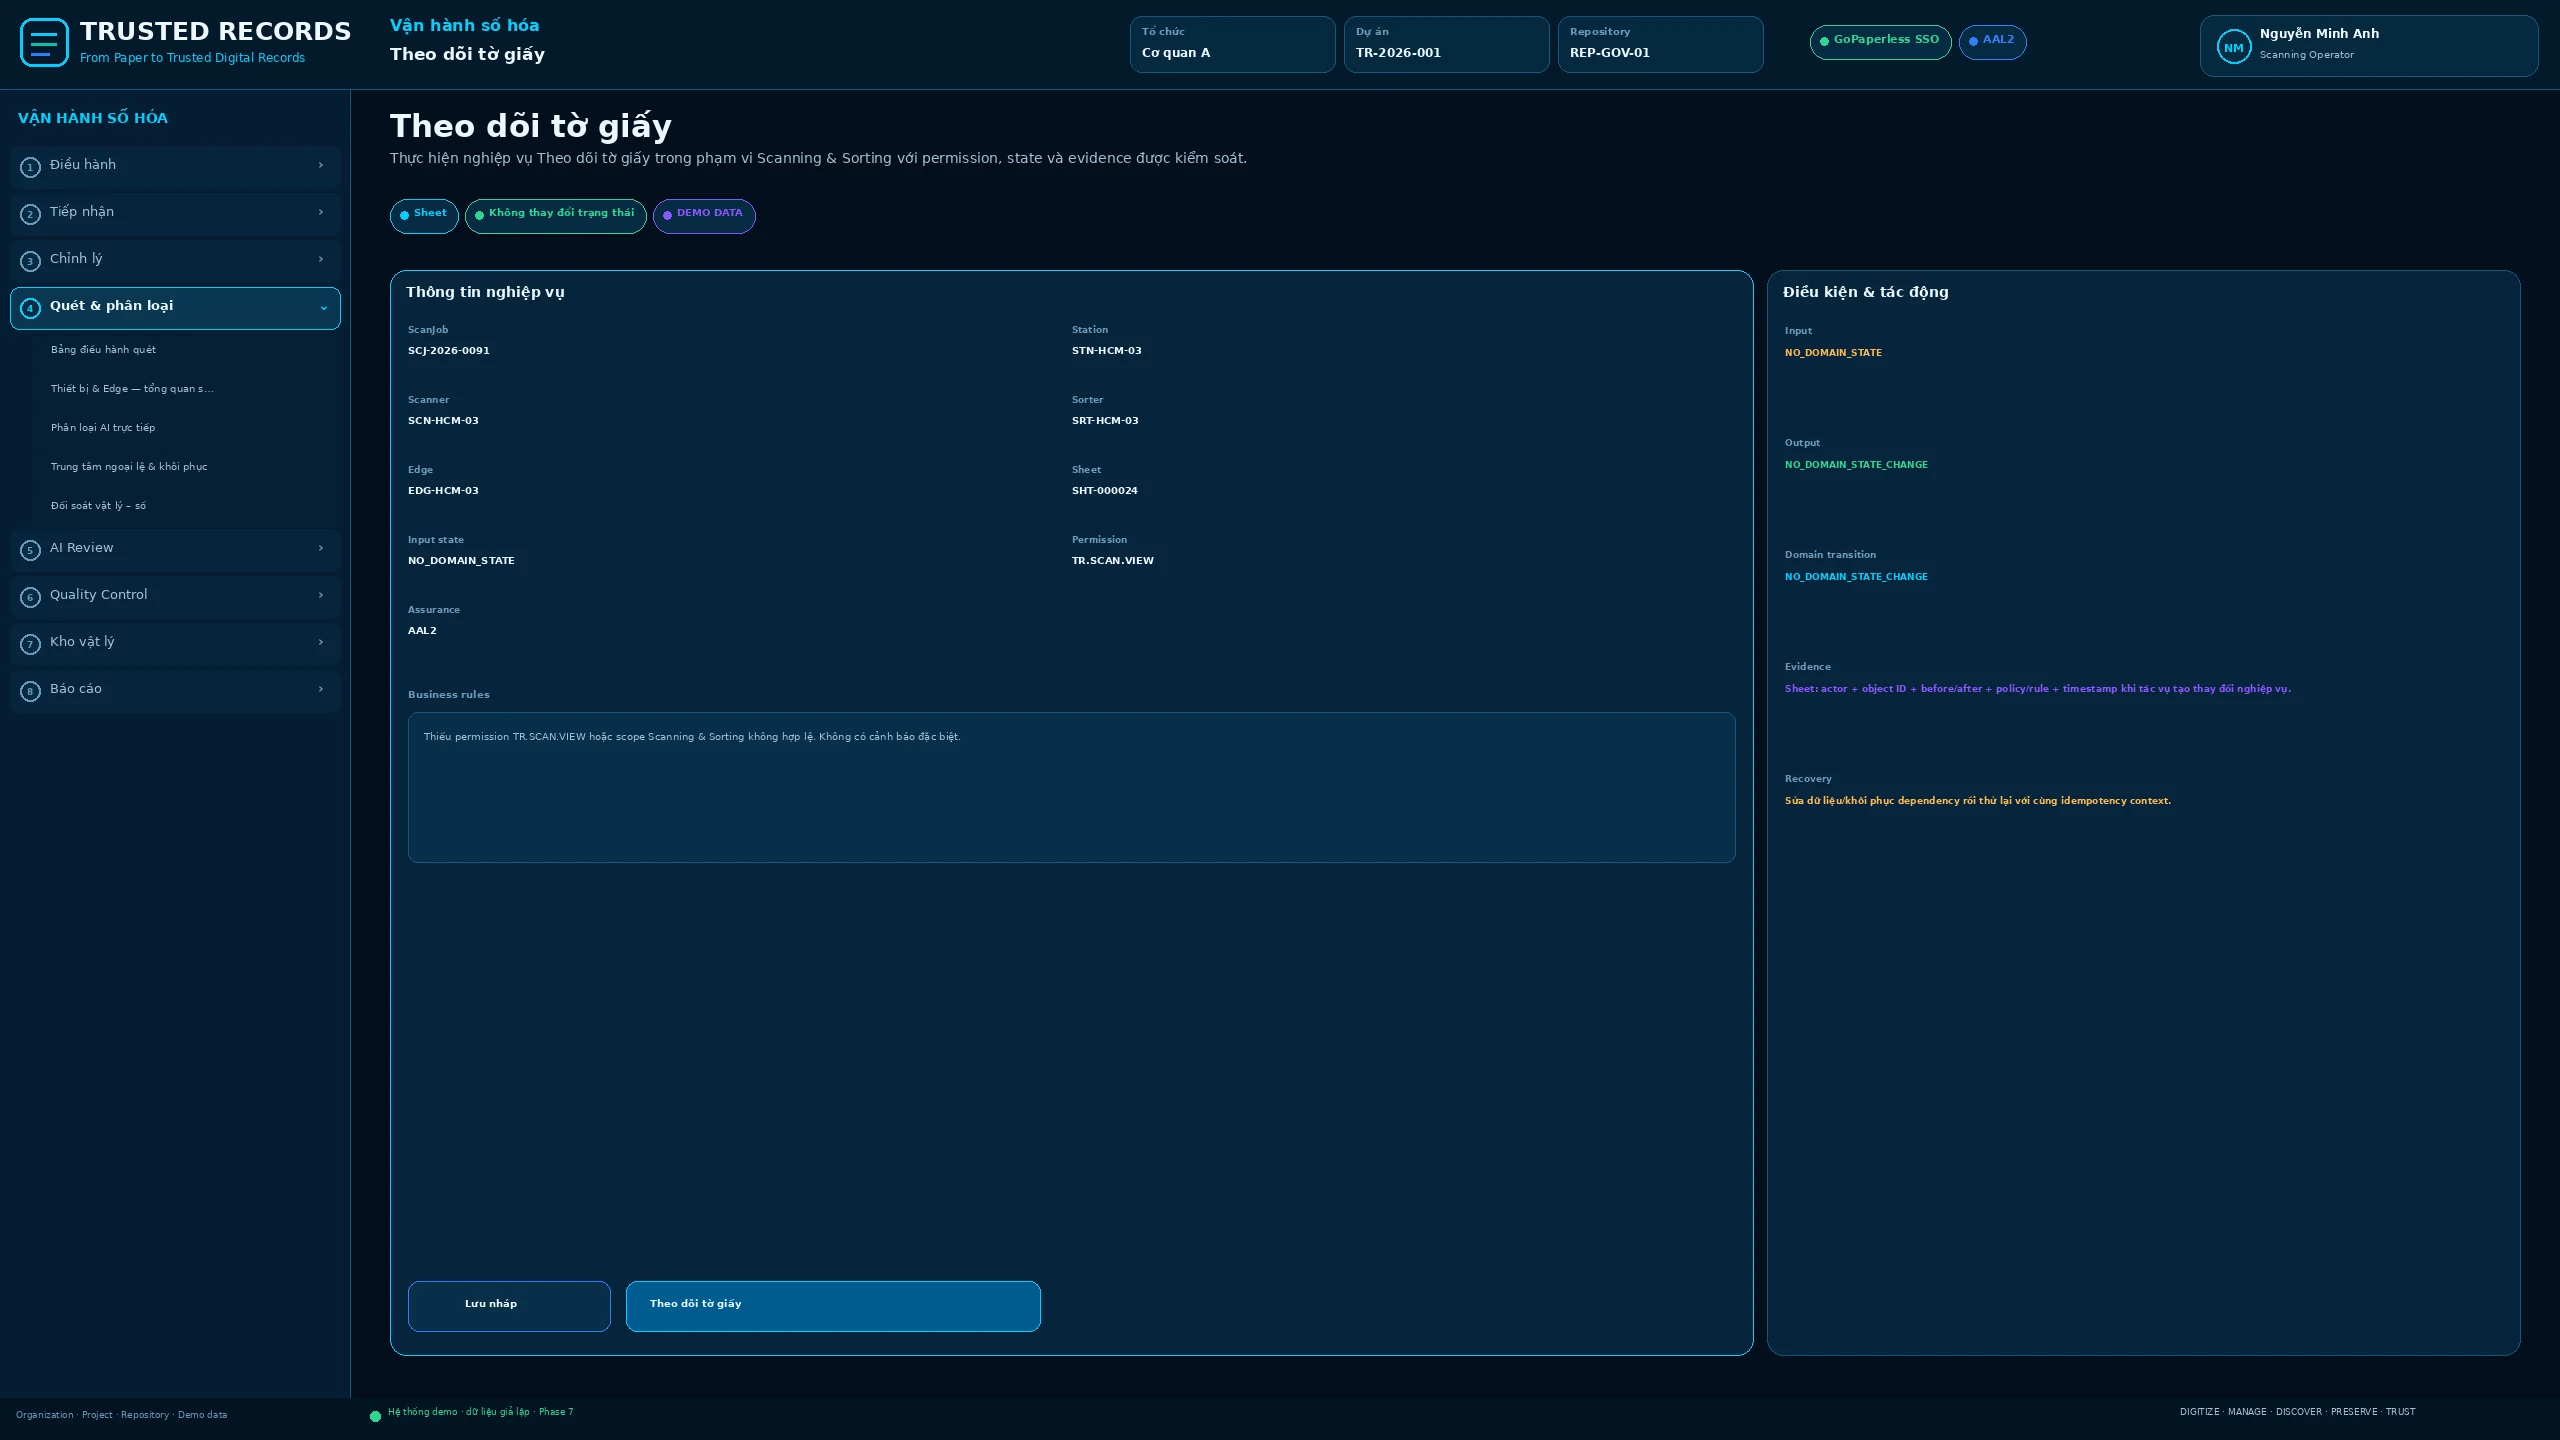Image resolution: width=2560 pixels, height=1440 pixels.
Task: Click the DEMO DATA pill
Action: (x=704, y=216)
